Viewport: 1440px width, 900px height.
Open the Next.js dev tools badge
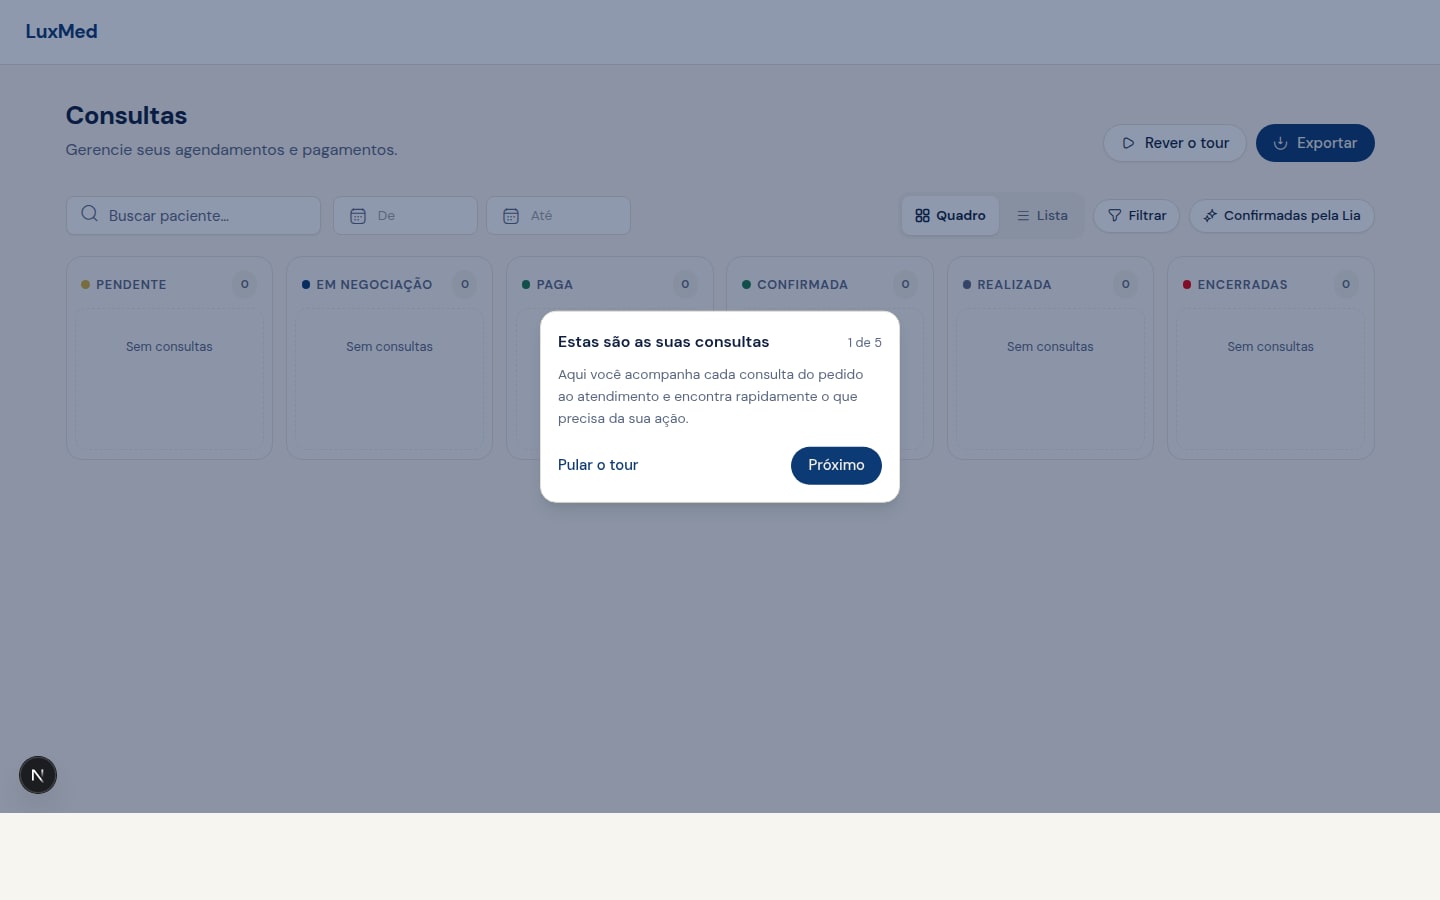coord(38,775)
